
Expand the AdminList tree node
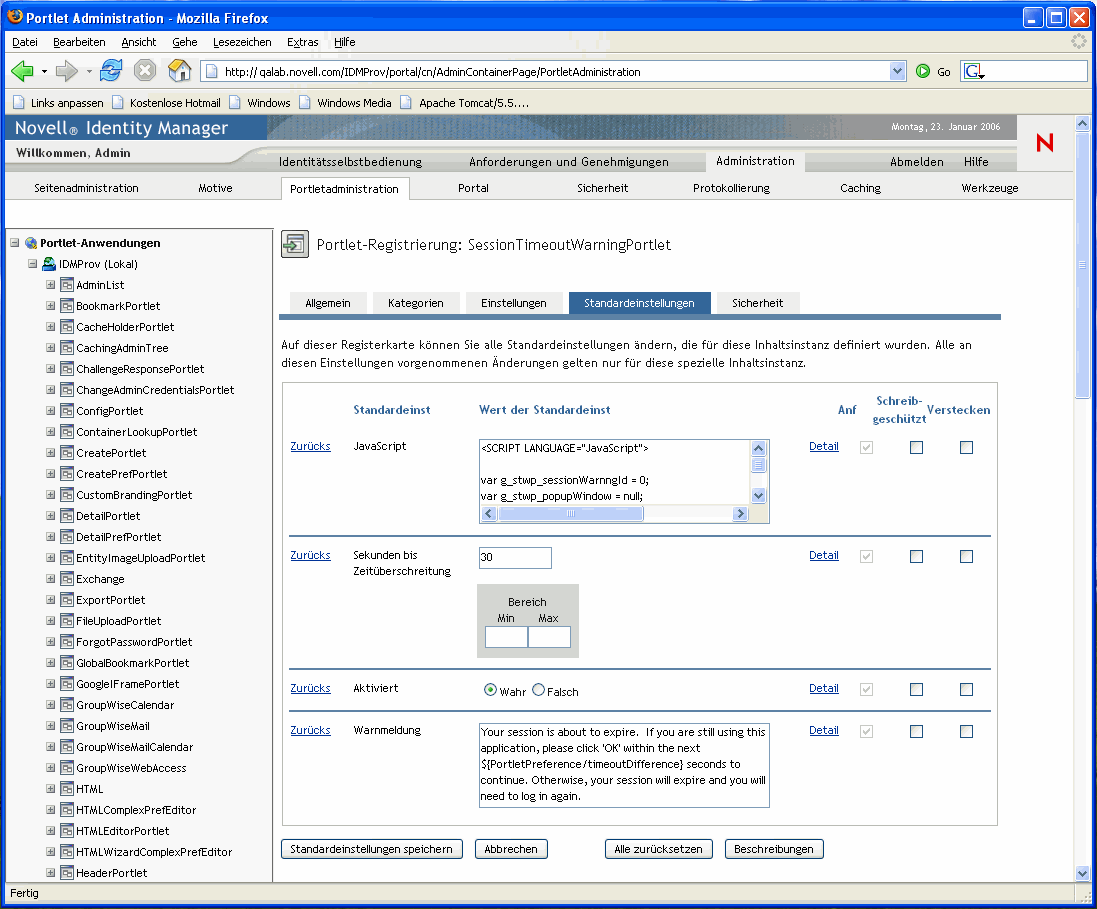pos(50,285)
